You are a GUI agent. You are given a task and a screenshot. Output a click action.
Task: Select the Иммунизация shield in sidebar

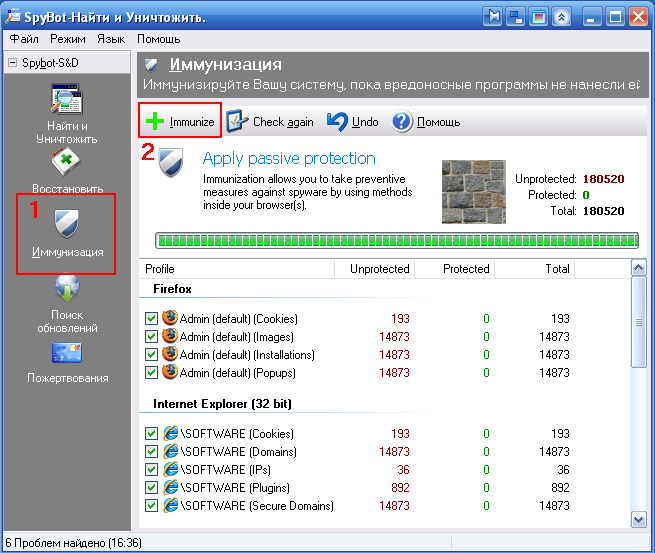tap(67, 223)
